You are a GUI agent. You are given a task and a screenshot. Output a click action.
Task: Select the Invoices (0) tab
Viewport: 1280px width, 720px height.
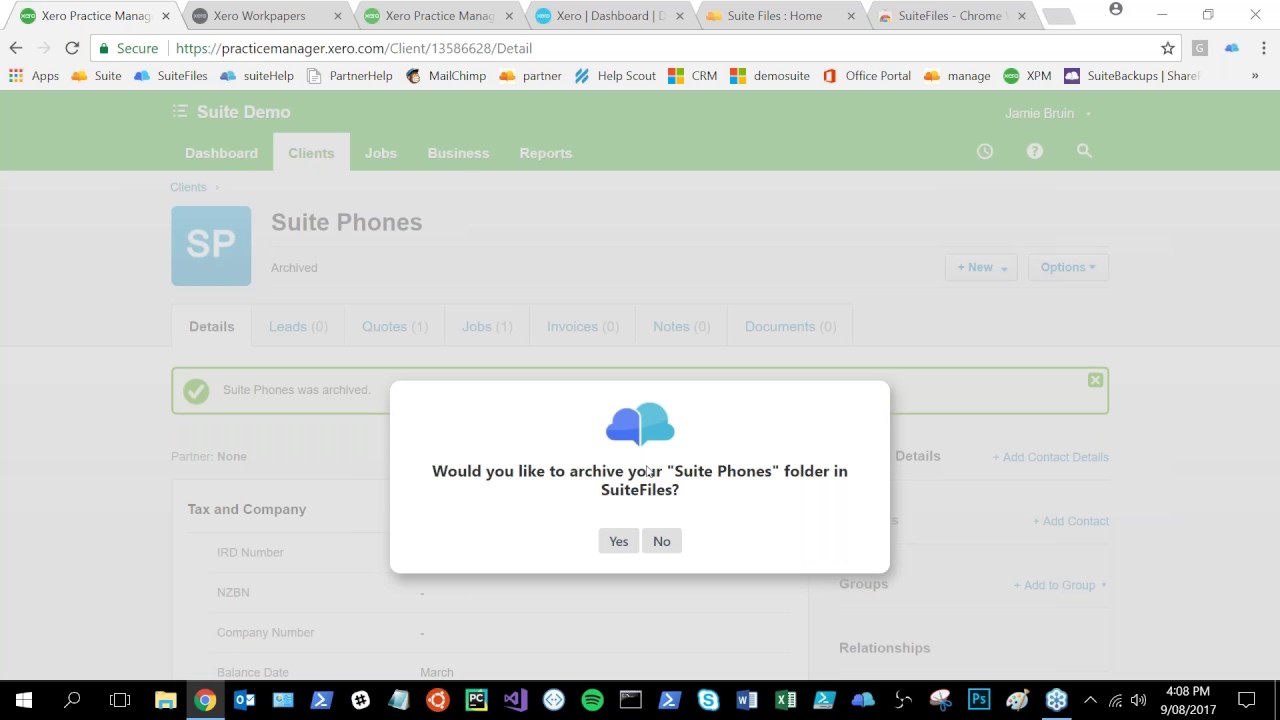[x=583, y=327]
